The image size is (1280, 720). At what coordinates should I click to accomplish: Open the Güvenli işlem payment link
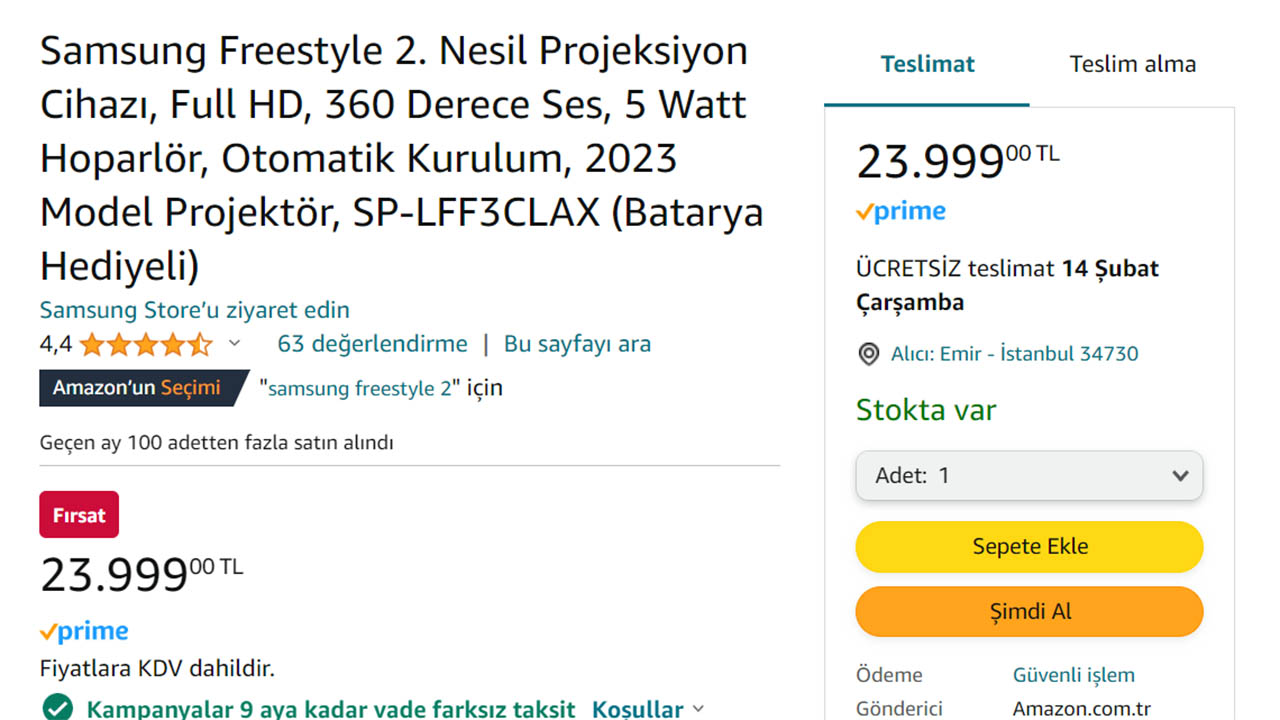(1073, 675)
